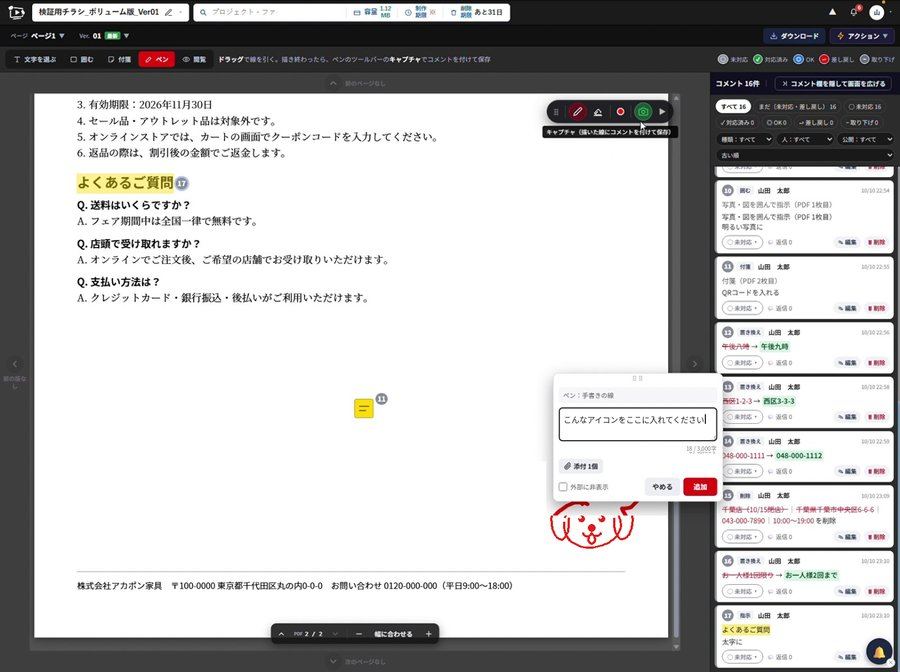Open the 人：すべて dropdown
The width and height of the screenshot is (900, 672).
pos(805,139)
